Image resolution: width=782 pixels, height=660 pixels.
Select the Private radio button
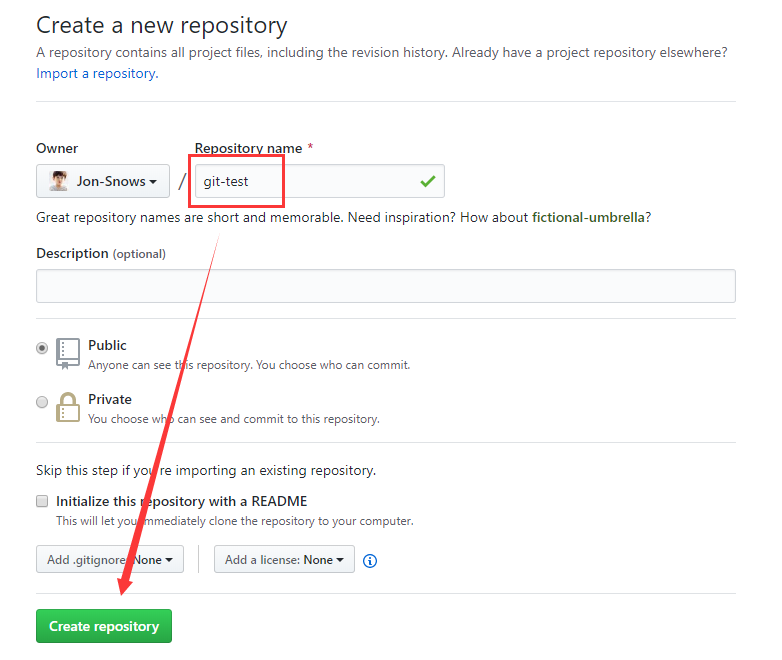[x=42, y=402]
